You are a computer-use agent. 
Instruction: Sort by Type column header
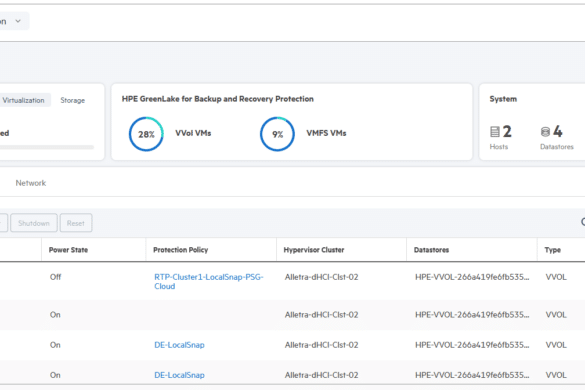553,250
